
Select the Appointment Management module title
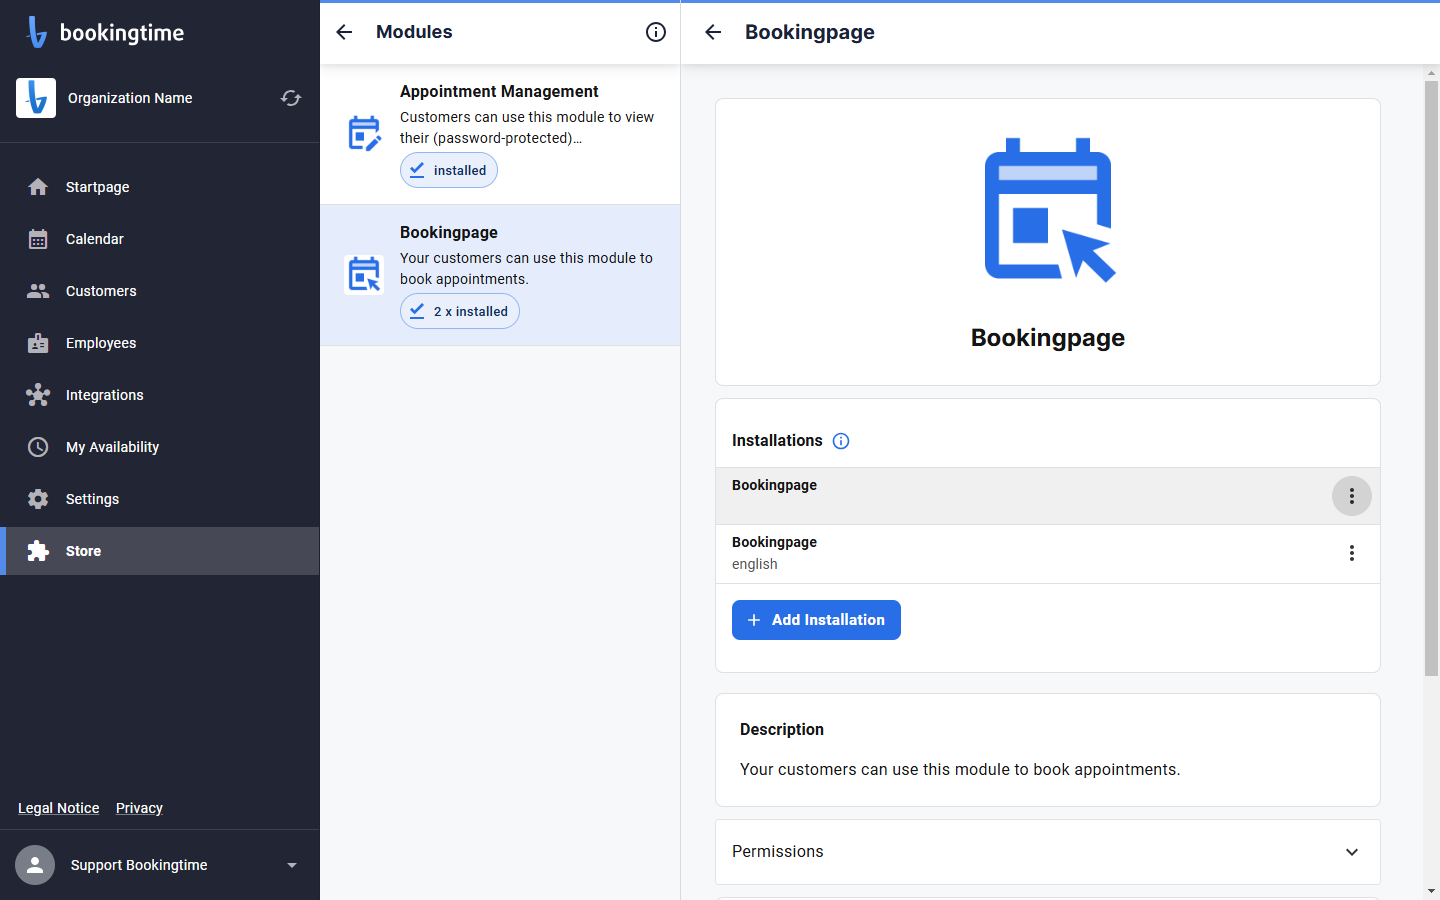(499, 91)
